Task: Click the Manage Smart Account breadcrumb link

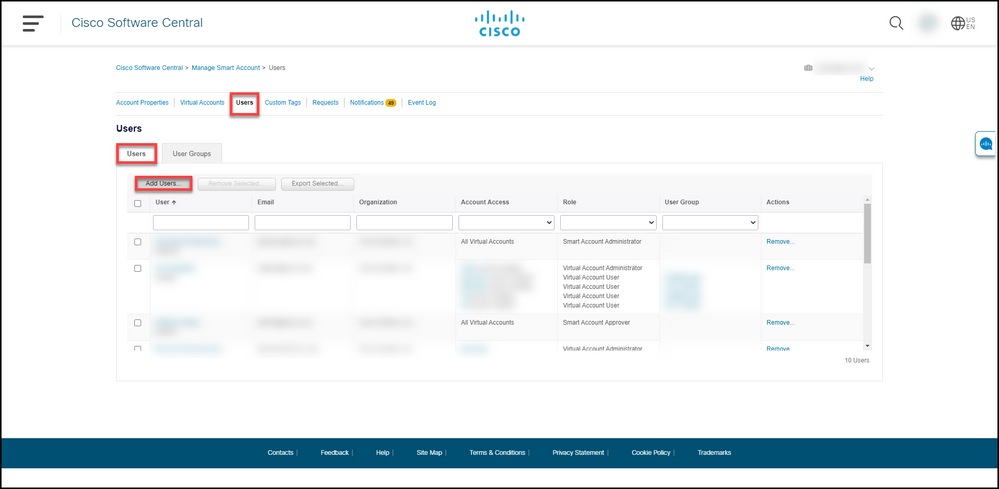Action: coord(226,67)
